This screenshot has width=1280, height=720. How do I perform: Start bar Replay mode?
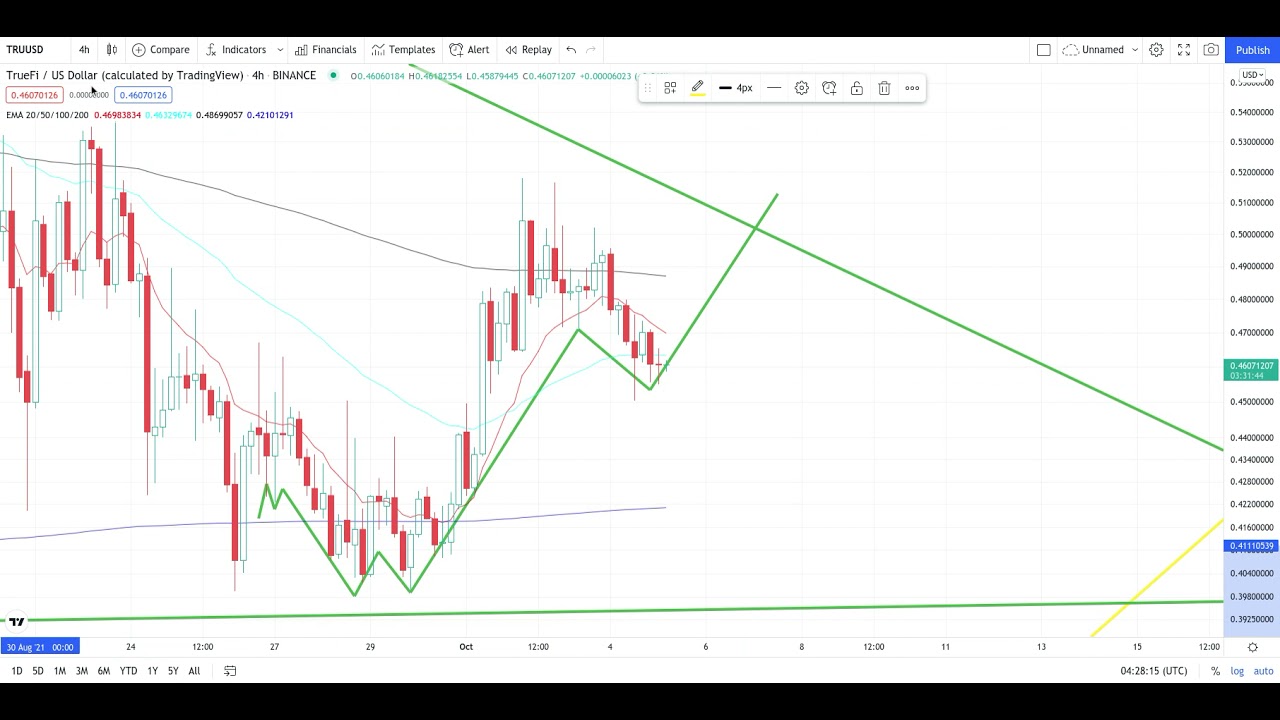[x=529, y=49]
